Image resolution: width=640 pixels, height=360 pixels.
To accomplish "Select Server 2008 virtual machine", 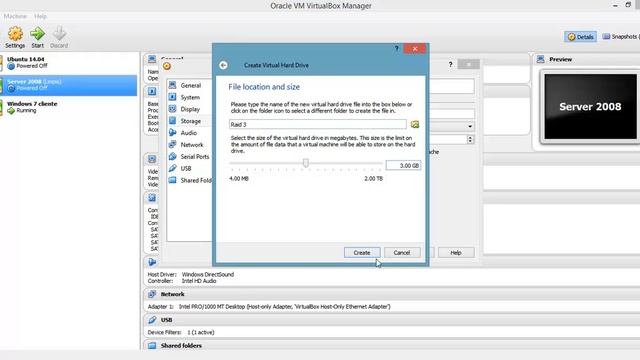I will tap(69, 85).
